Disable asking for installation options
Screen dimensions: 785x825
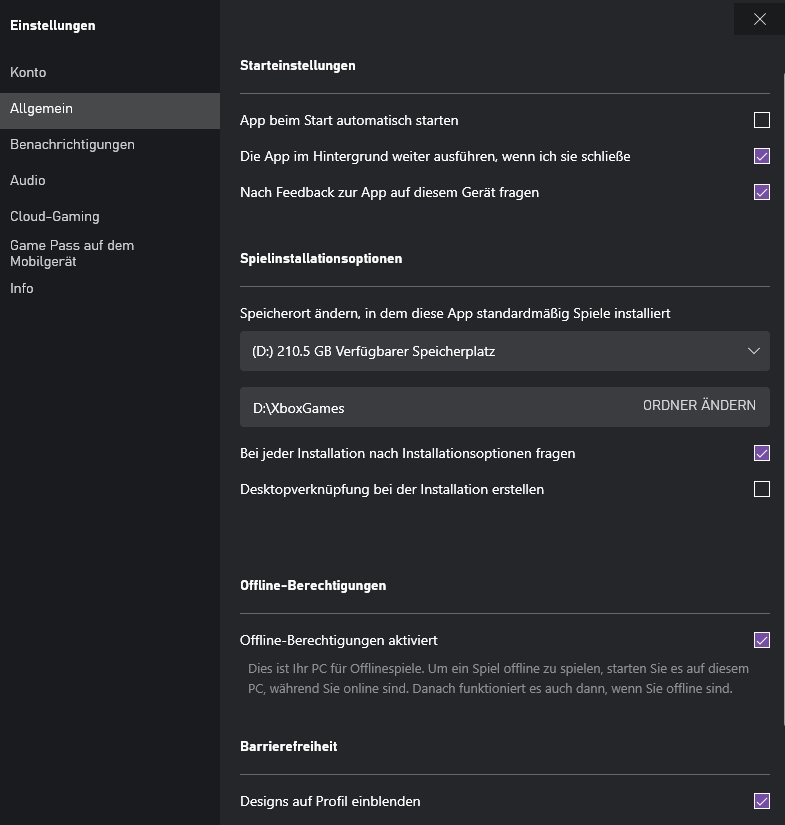tap(762, 453)
